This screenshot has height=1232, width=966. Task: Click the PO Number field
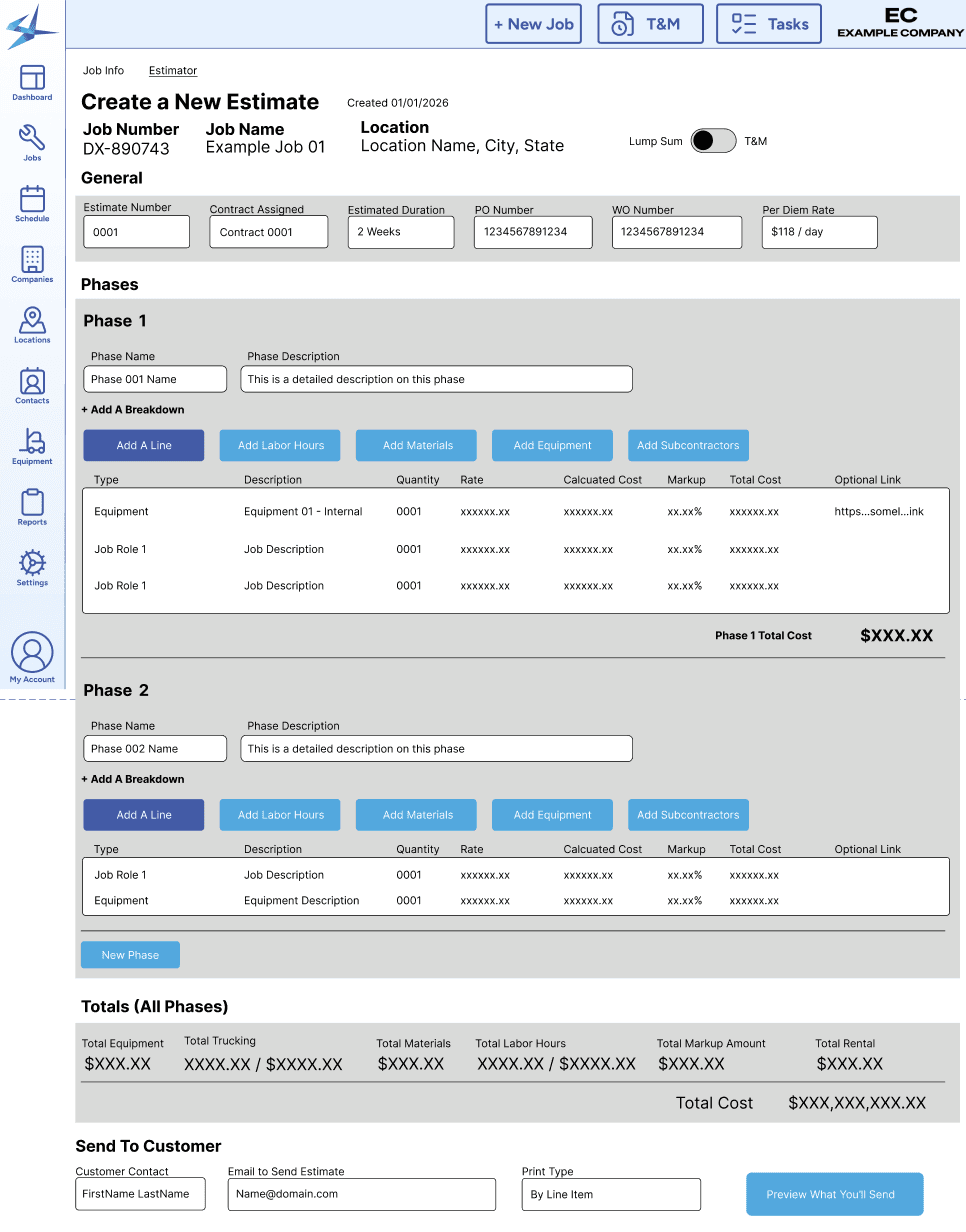533,232
